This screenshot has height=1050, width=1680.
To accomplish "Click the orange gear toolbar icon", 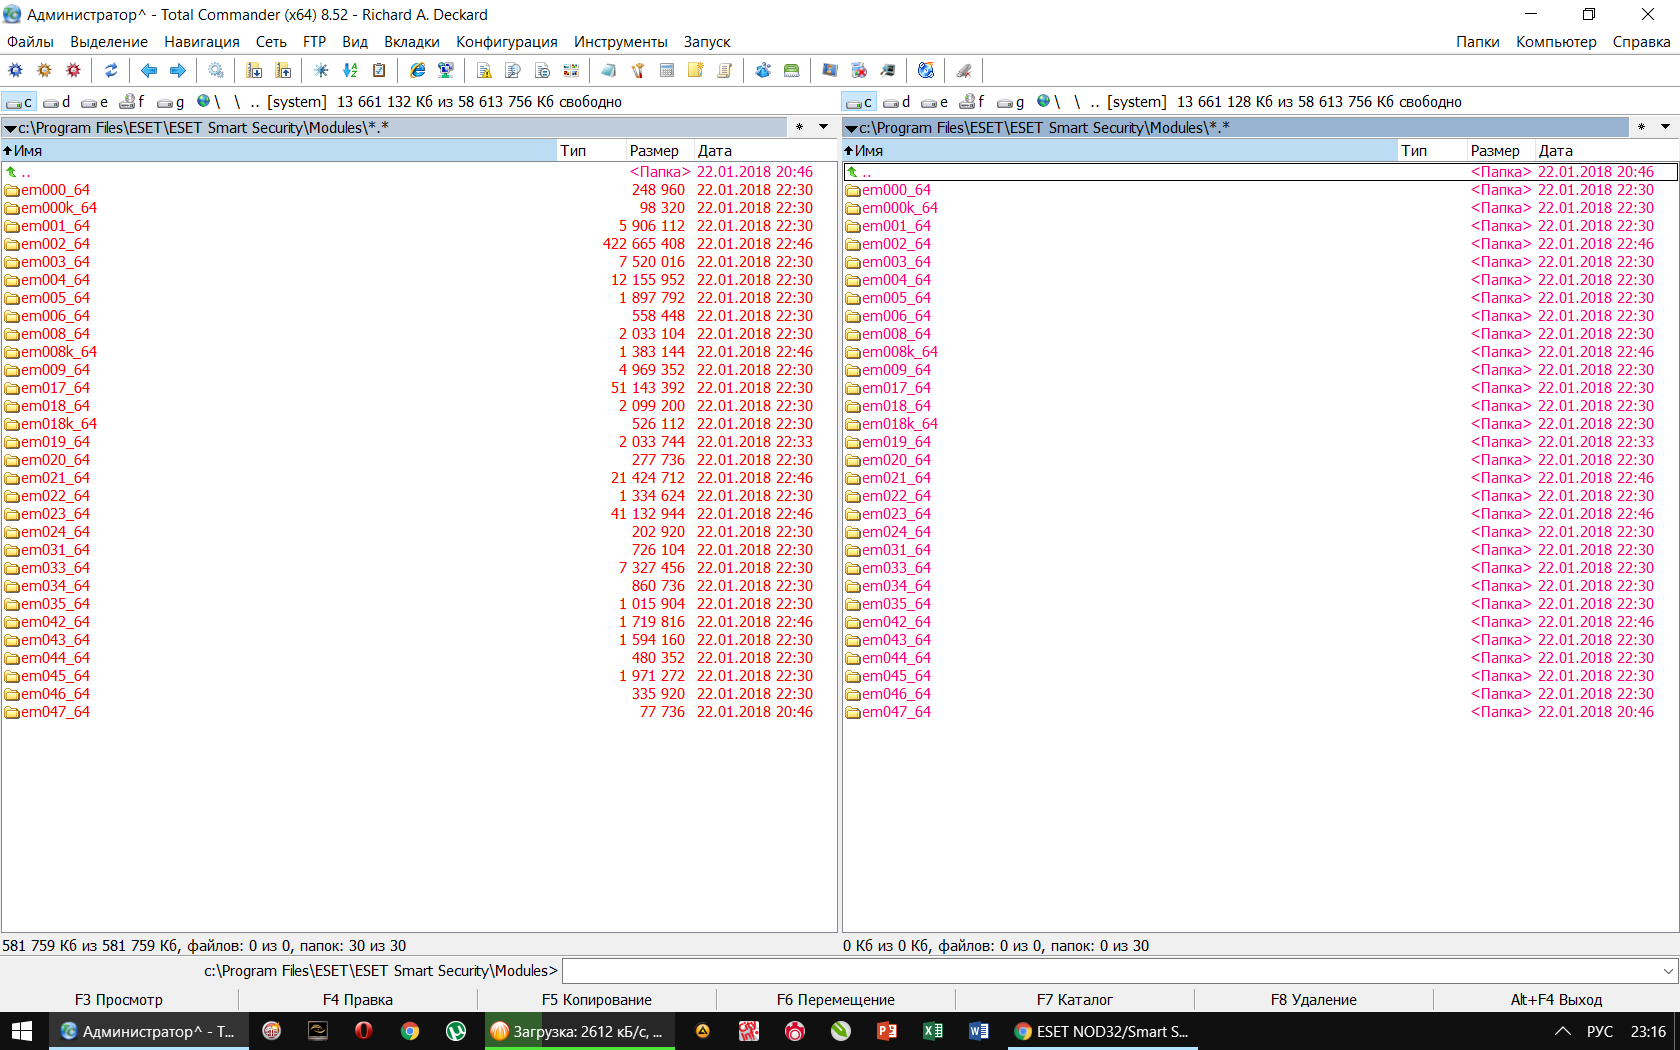I will (x=44, y=70).
